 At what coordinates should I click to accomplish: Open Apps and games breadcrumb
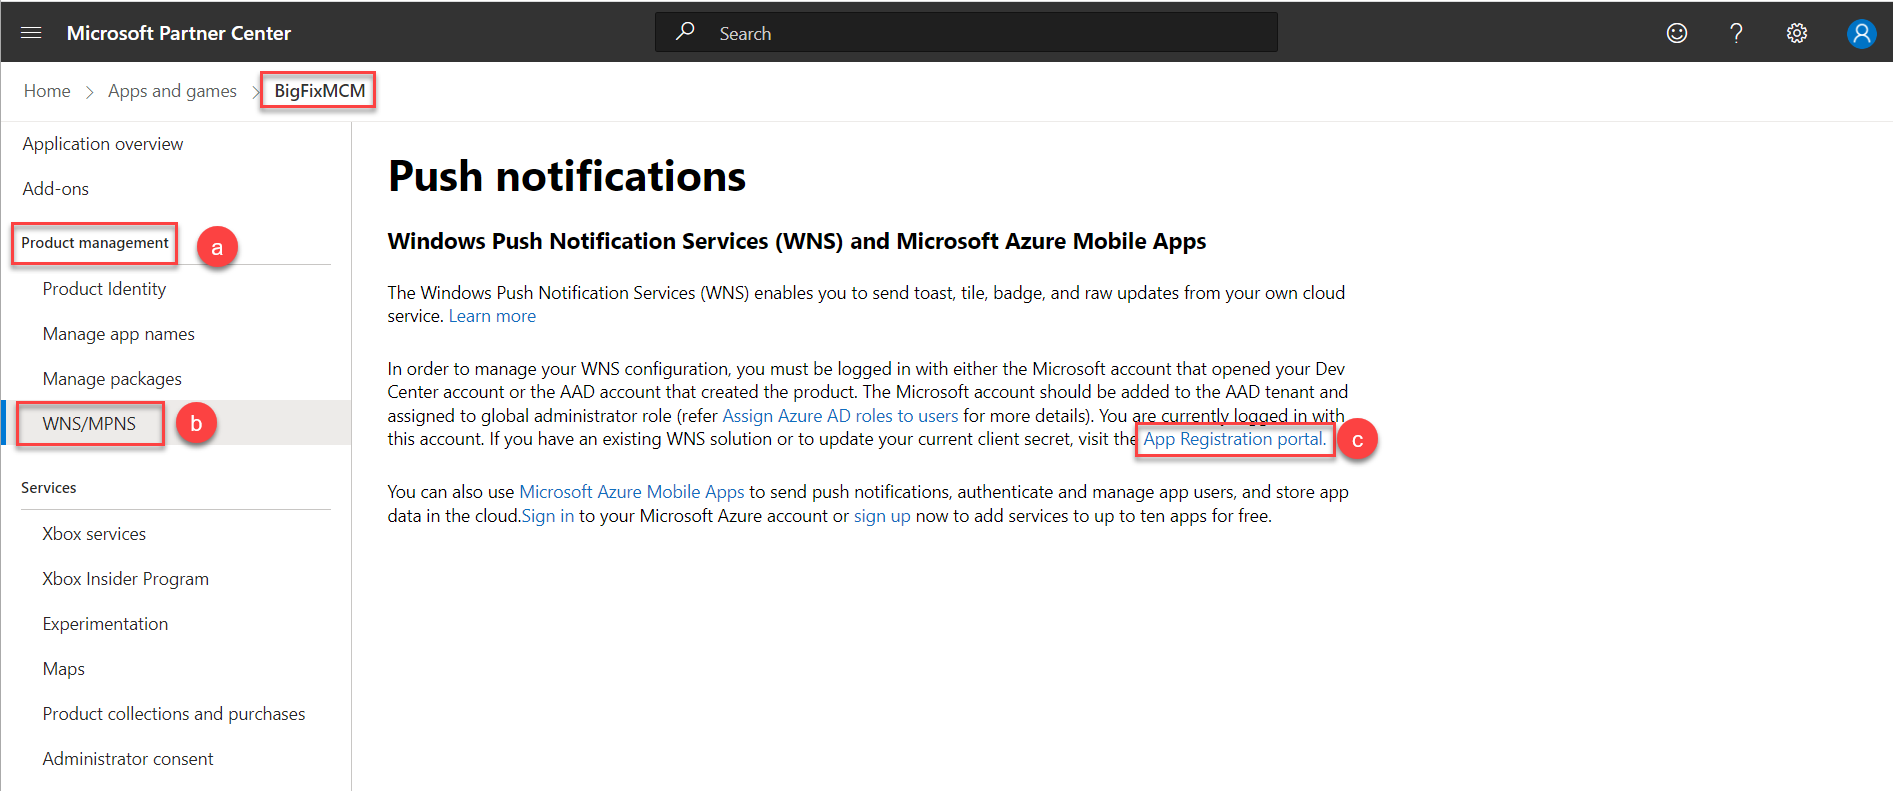pos(172,91)
